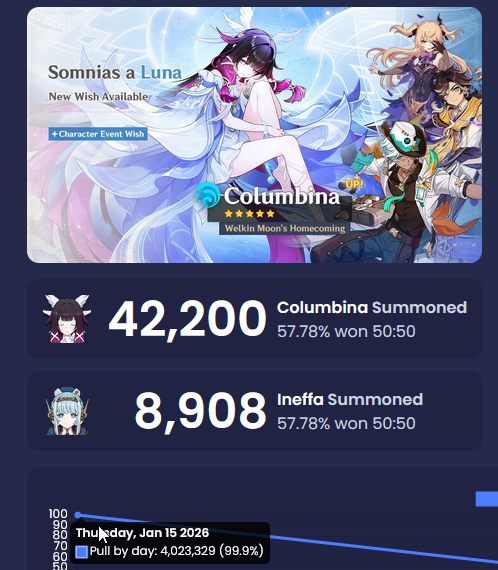Click the 42,200 summon count
498x570 pixels.
pyautogui.click(x=188, y=319)
